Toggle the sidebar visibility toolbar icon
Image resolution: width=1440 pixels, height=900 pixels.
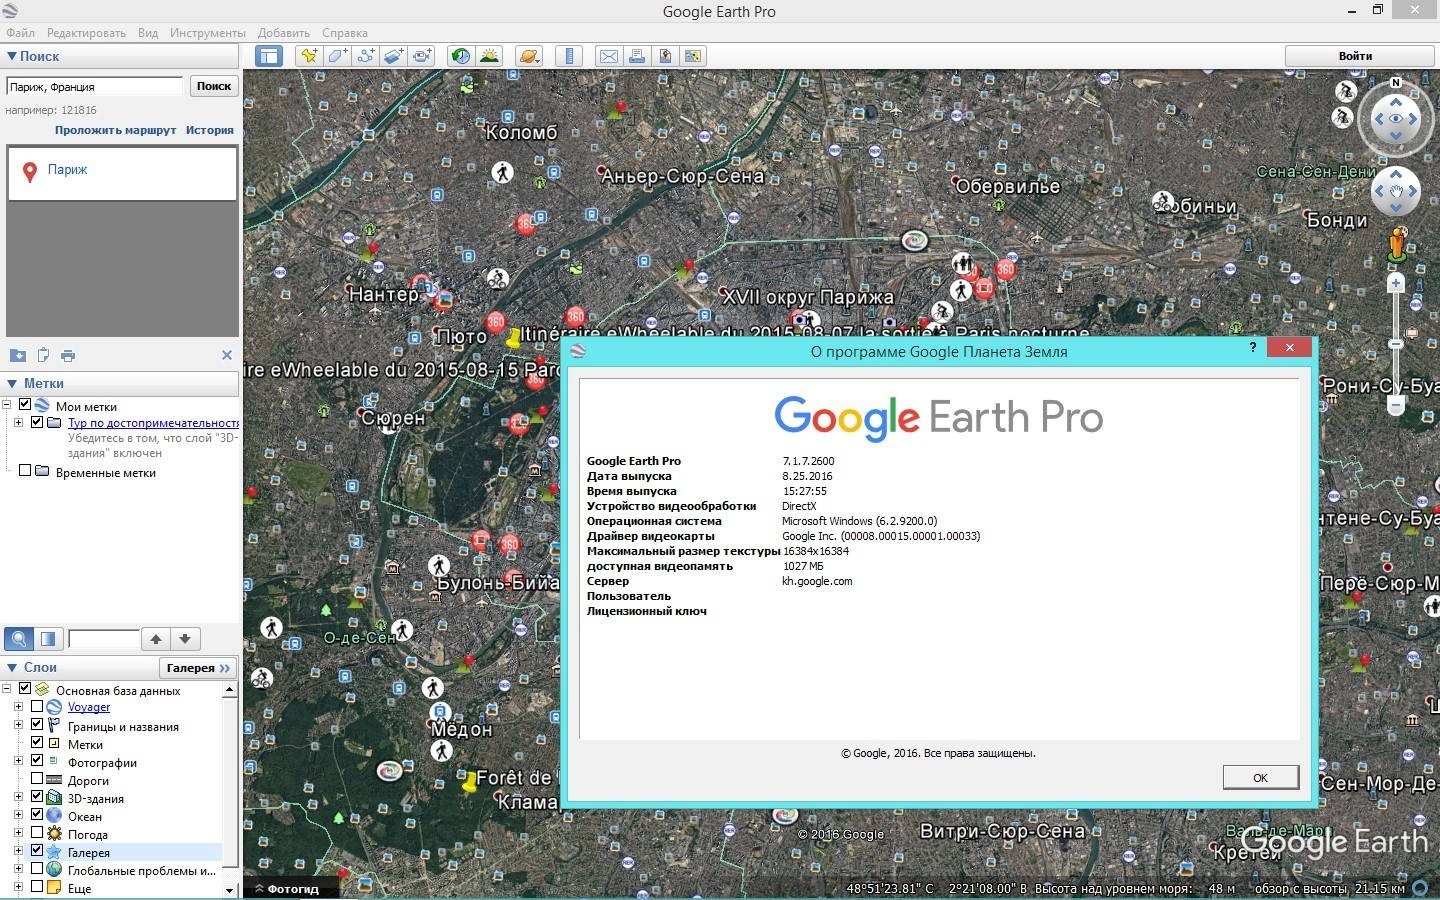pos(268,56)
